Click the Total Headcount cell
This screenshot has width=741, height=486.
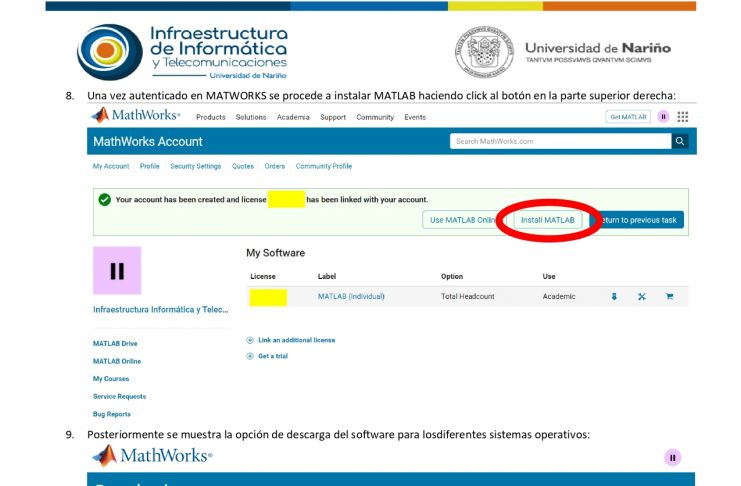pyautogui.click(x=467, y=296)
